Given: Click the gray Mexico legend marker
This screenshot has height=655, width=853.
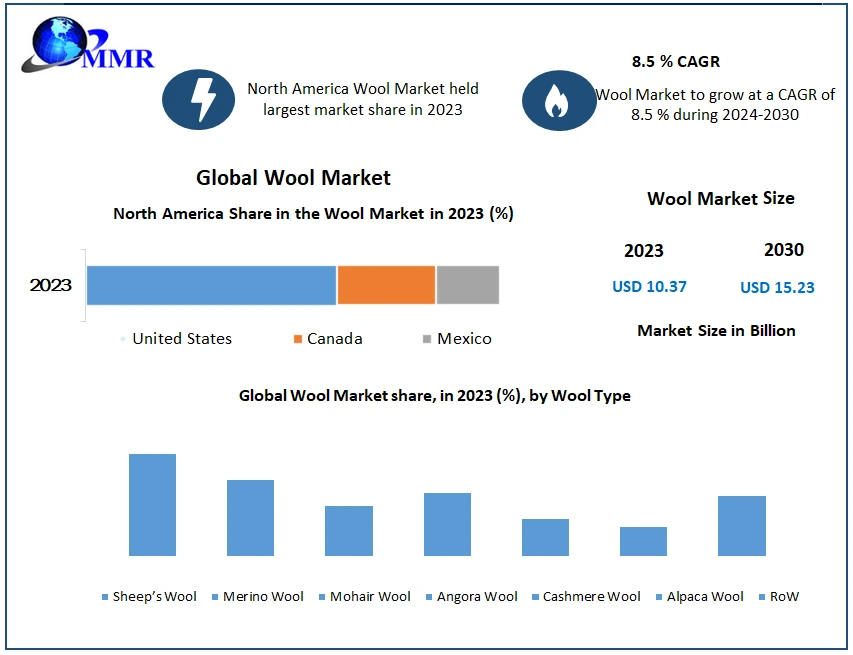Looking at the screenshot, I should point(427,339).
